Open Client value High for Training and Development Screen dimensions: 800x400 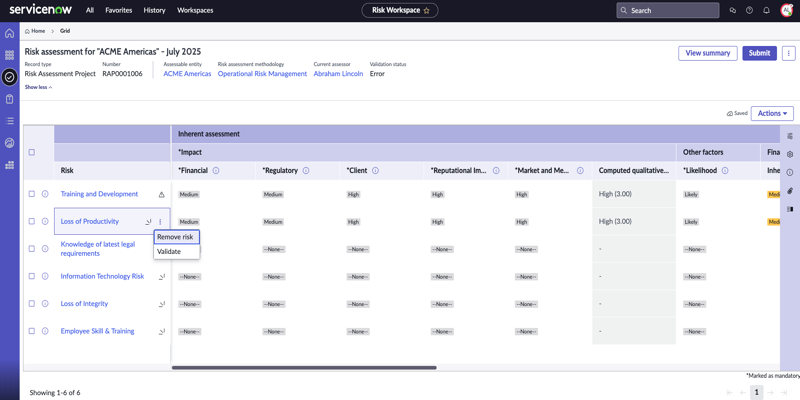point(353,194)
